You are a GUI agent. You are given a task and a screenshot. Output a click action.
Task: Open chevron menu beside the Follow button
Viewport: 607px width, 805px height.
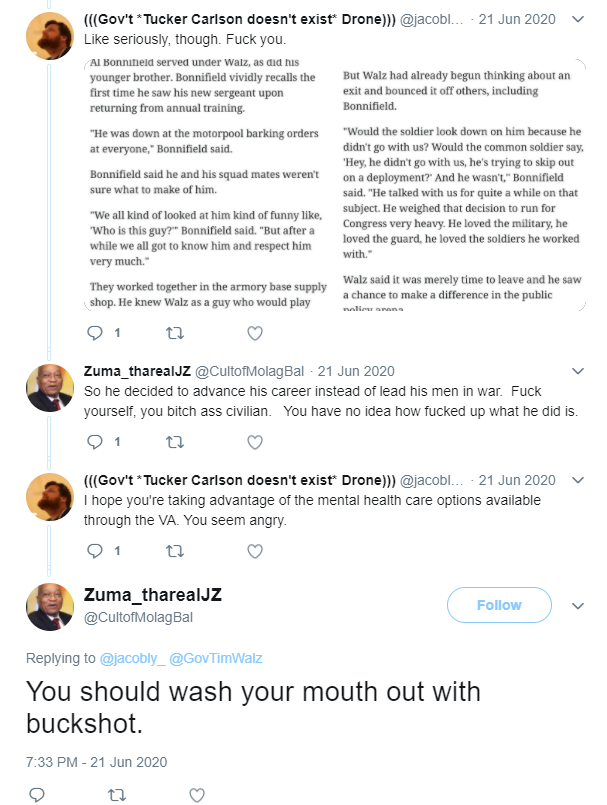point(578,606)
